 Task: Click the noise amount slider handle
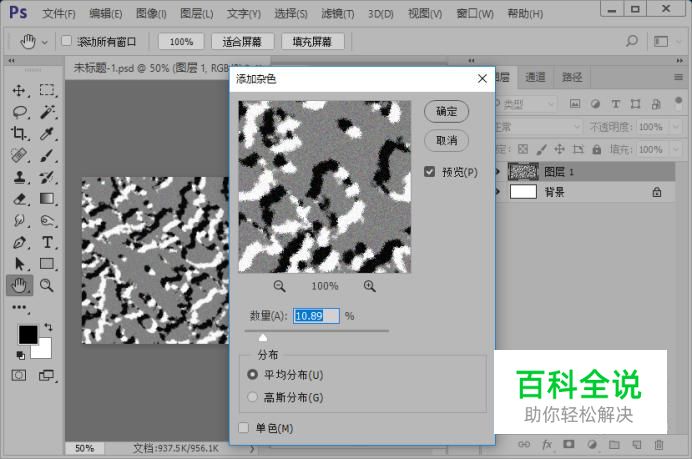263,338
